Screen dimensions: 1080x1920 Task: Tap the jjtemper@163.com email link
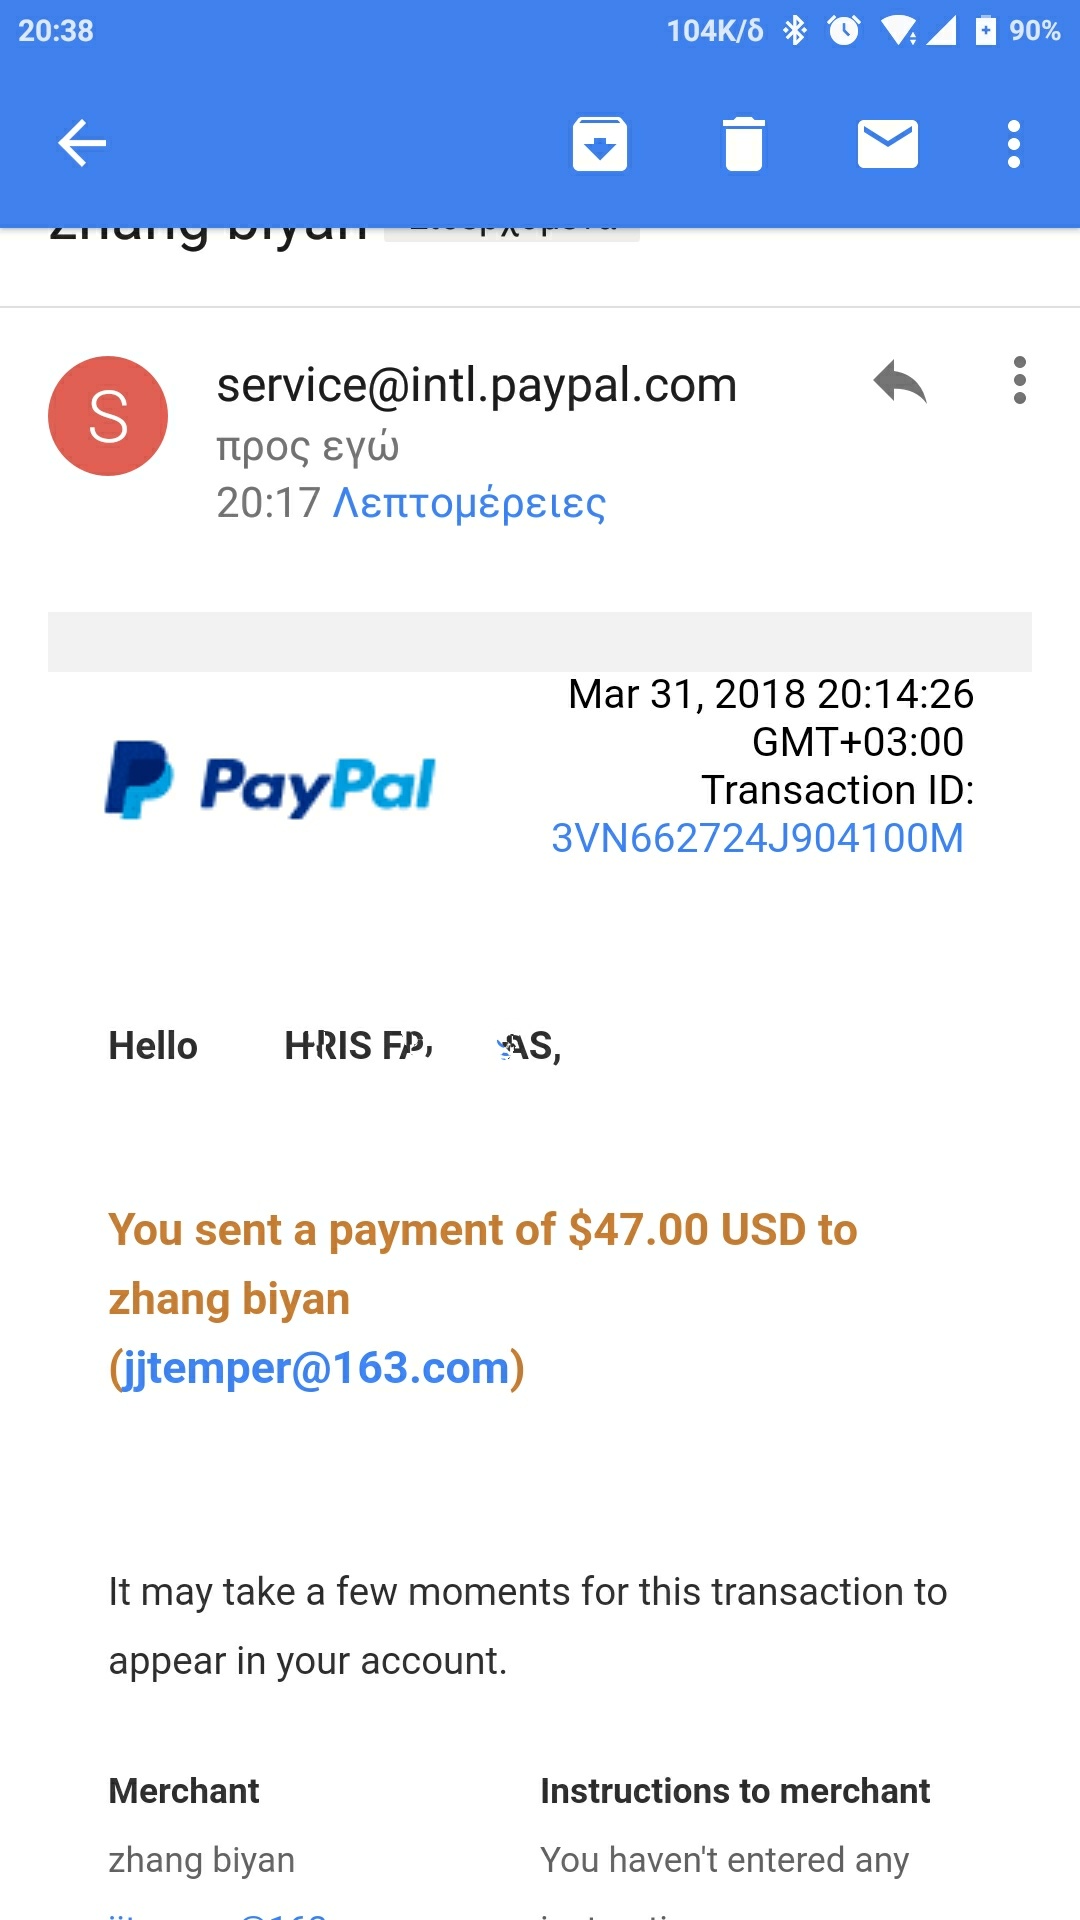tap(316, 1368)
